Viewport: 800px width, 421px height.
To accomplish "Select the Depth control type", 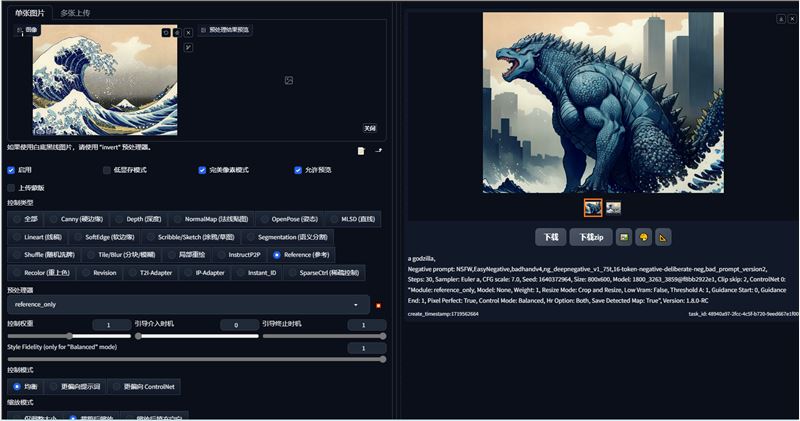I will click(138, 219).
